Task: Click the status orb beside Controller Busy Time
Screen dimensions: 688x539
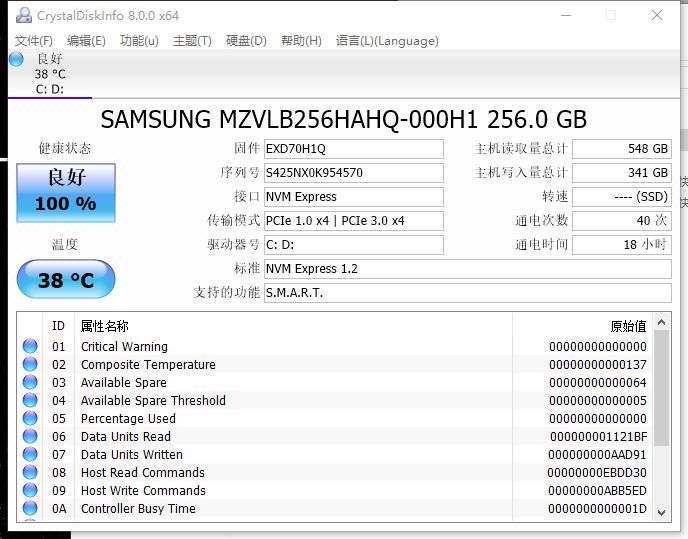Action: pos(30,509)
